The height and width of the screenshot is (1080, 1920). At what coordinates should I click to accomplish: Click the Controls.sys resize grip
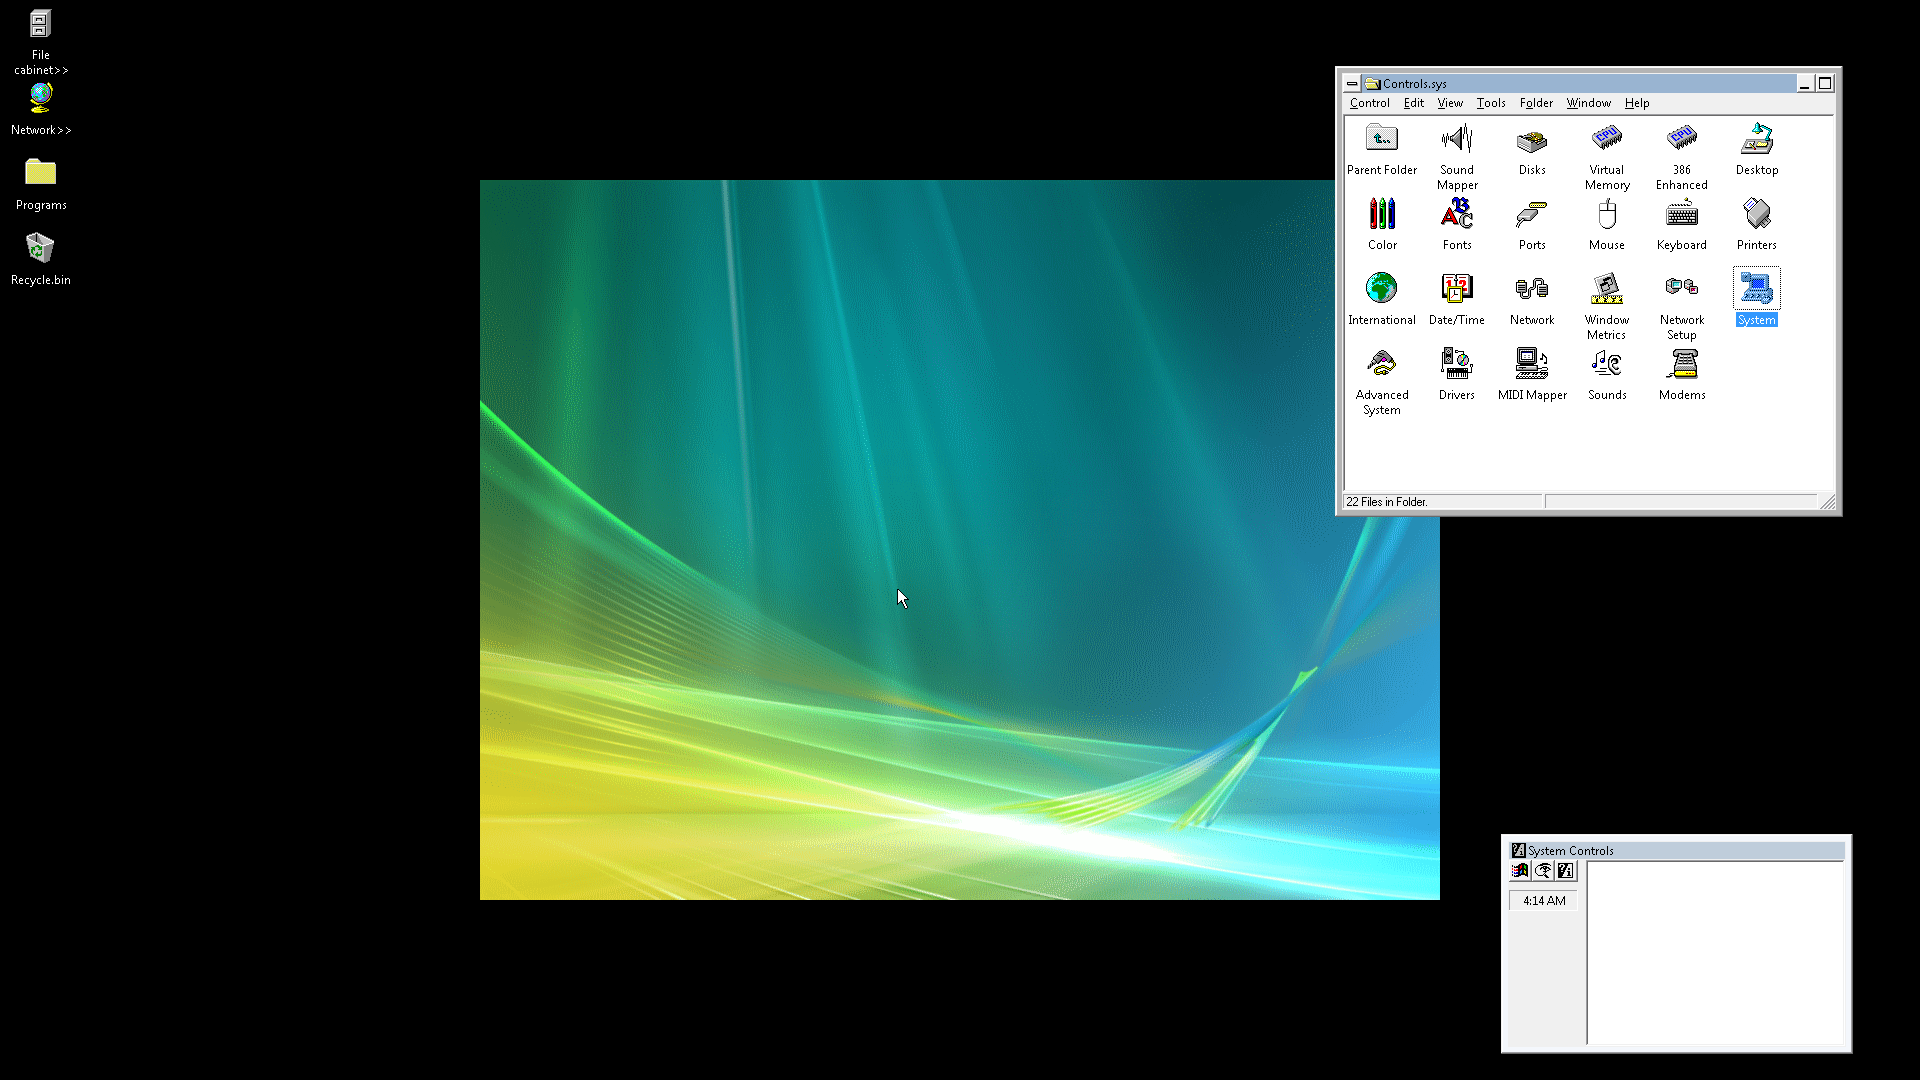[x=1828, y=502]
